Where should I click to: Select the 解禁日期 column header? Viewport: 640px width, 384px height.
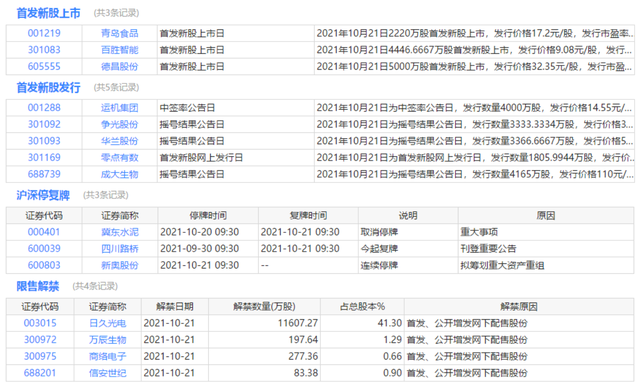click(175, 306)
